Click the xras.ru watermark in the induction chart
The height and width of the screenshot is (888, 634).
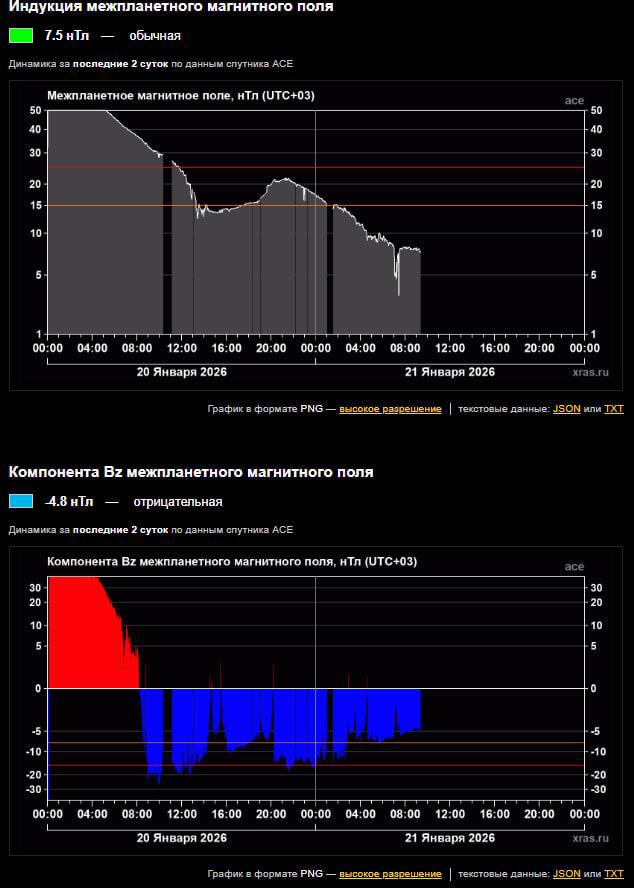tap(589, 371)
